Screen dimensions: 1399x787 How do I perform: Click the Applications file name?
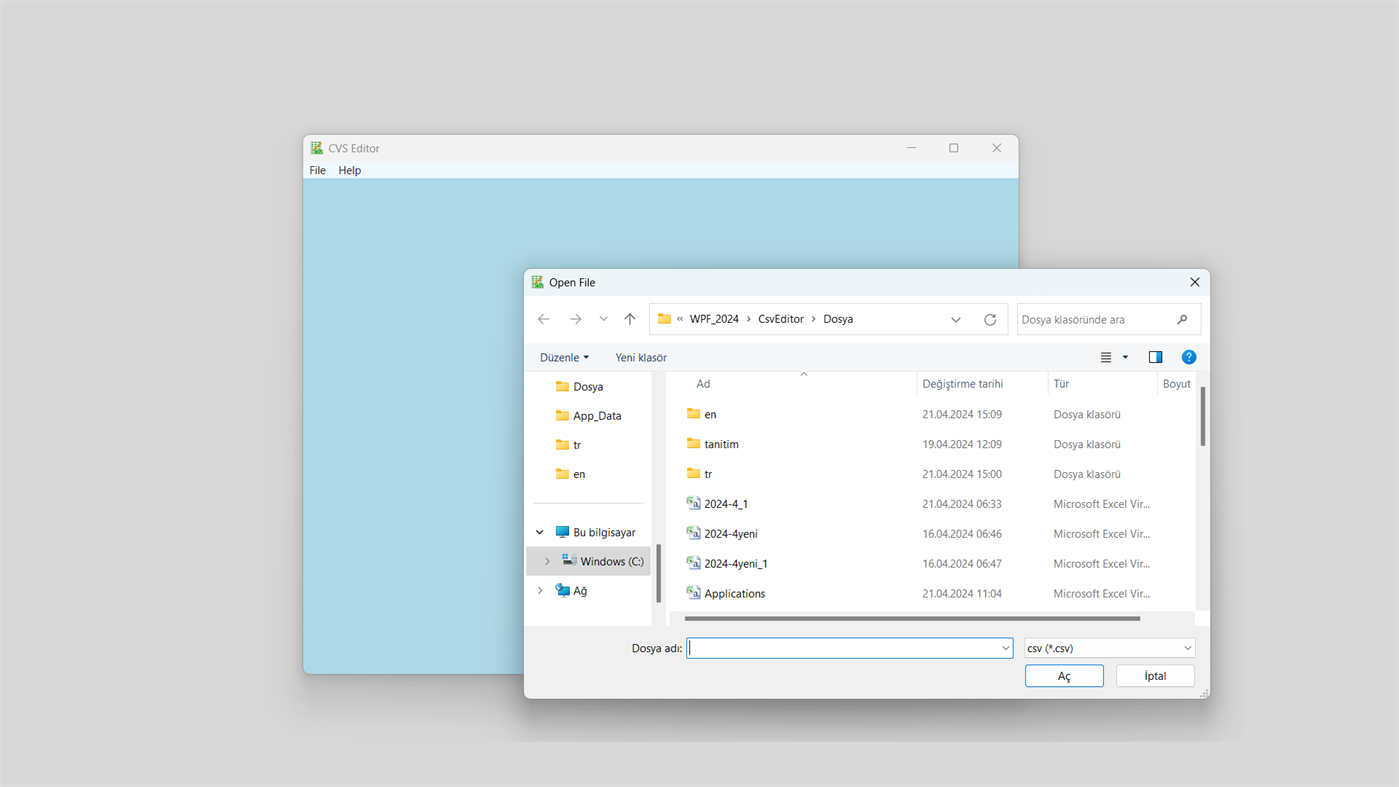[x=734, y=594]
